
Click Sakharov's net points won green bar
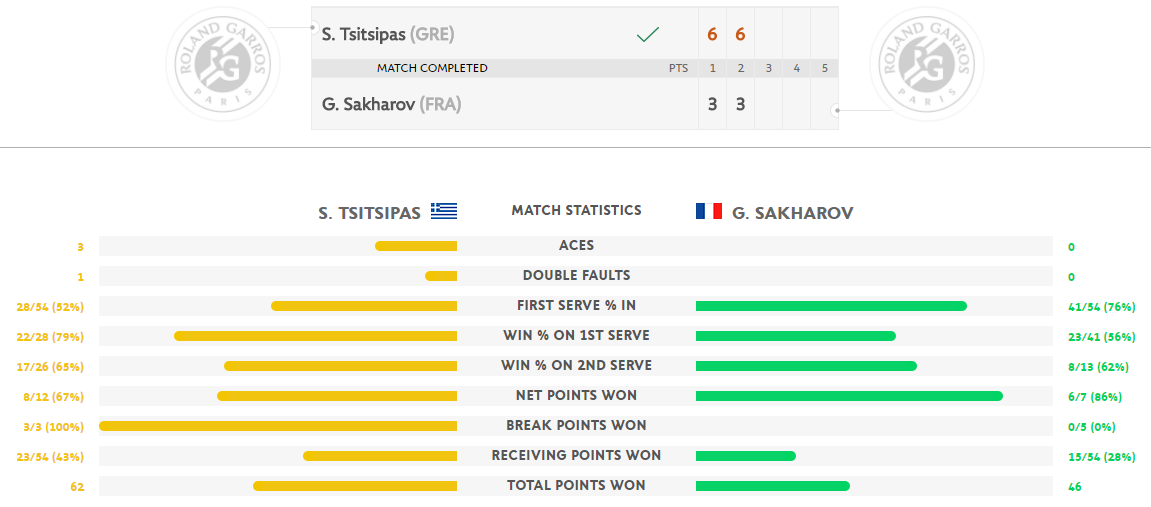click(x=849, y=395)
